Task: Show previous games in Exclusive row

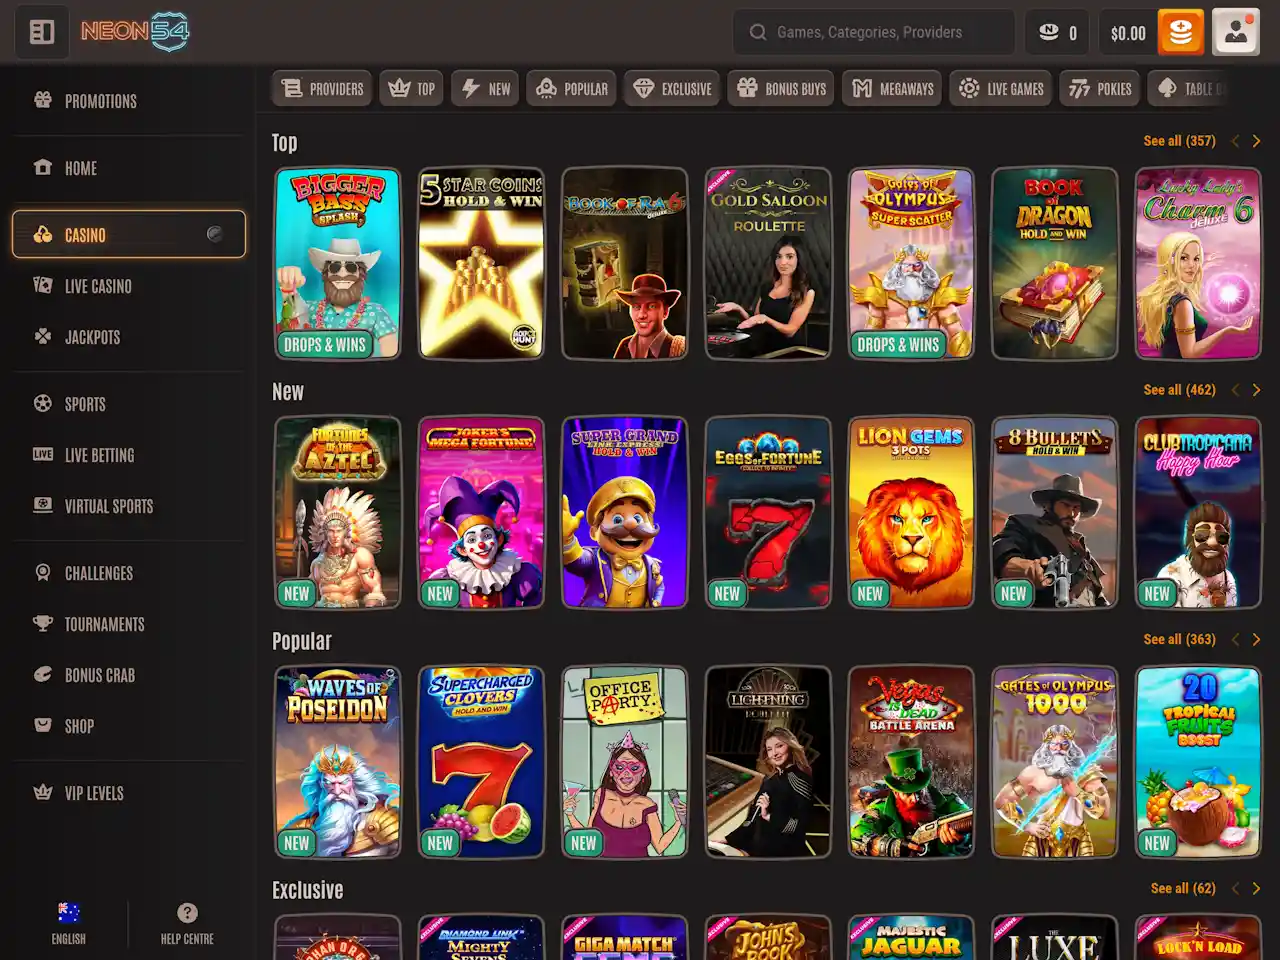Action: pos(1235,888)
